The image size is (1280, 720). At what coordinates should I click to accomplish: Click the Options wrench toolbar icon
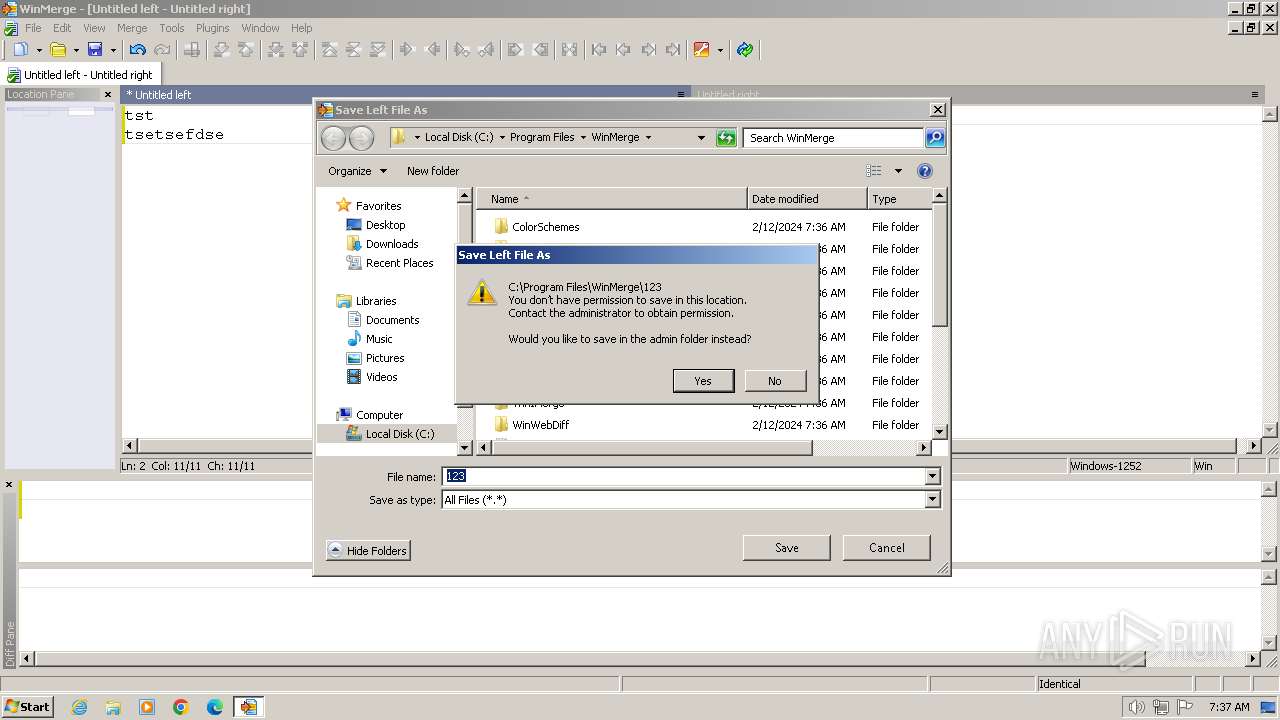[x=701, y=49]
